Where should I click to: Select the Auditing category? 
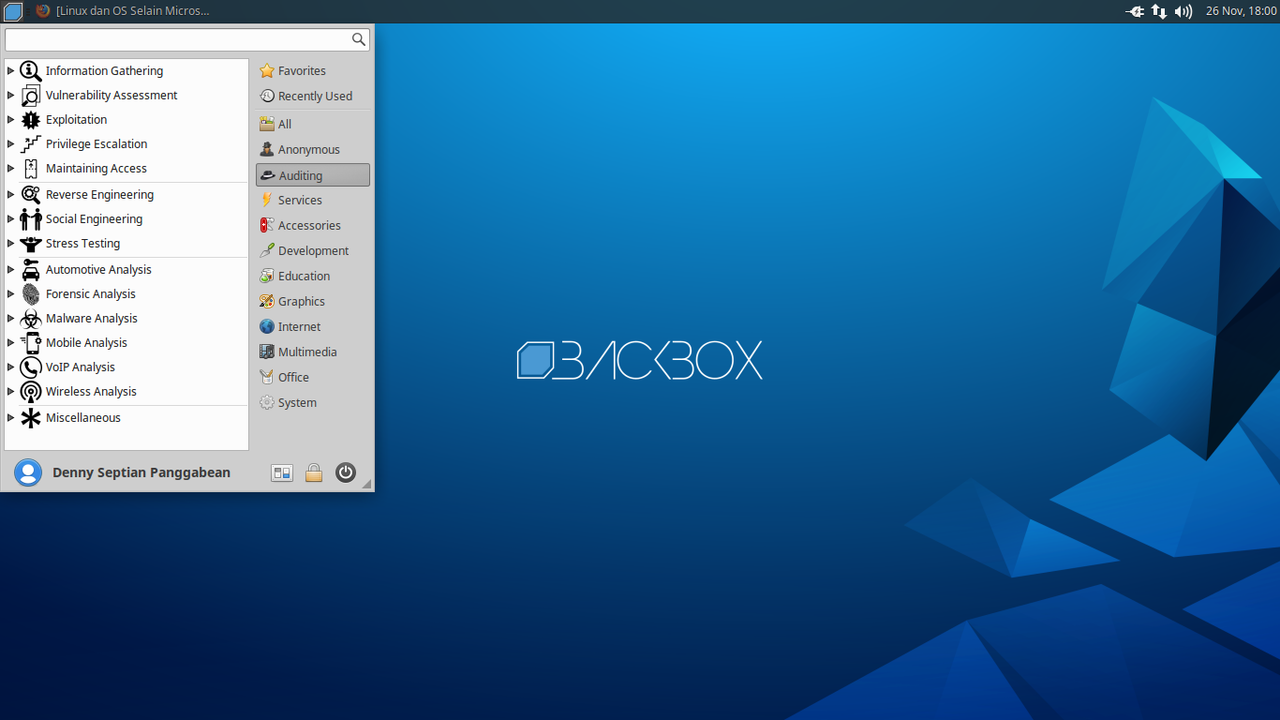point(313,175)
